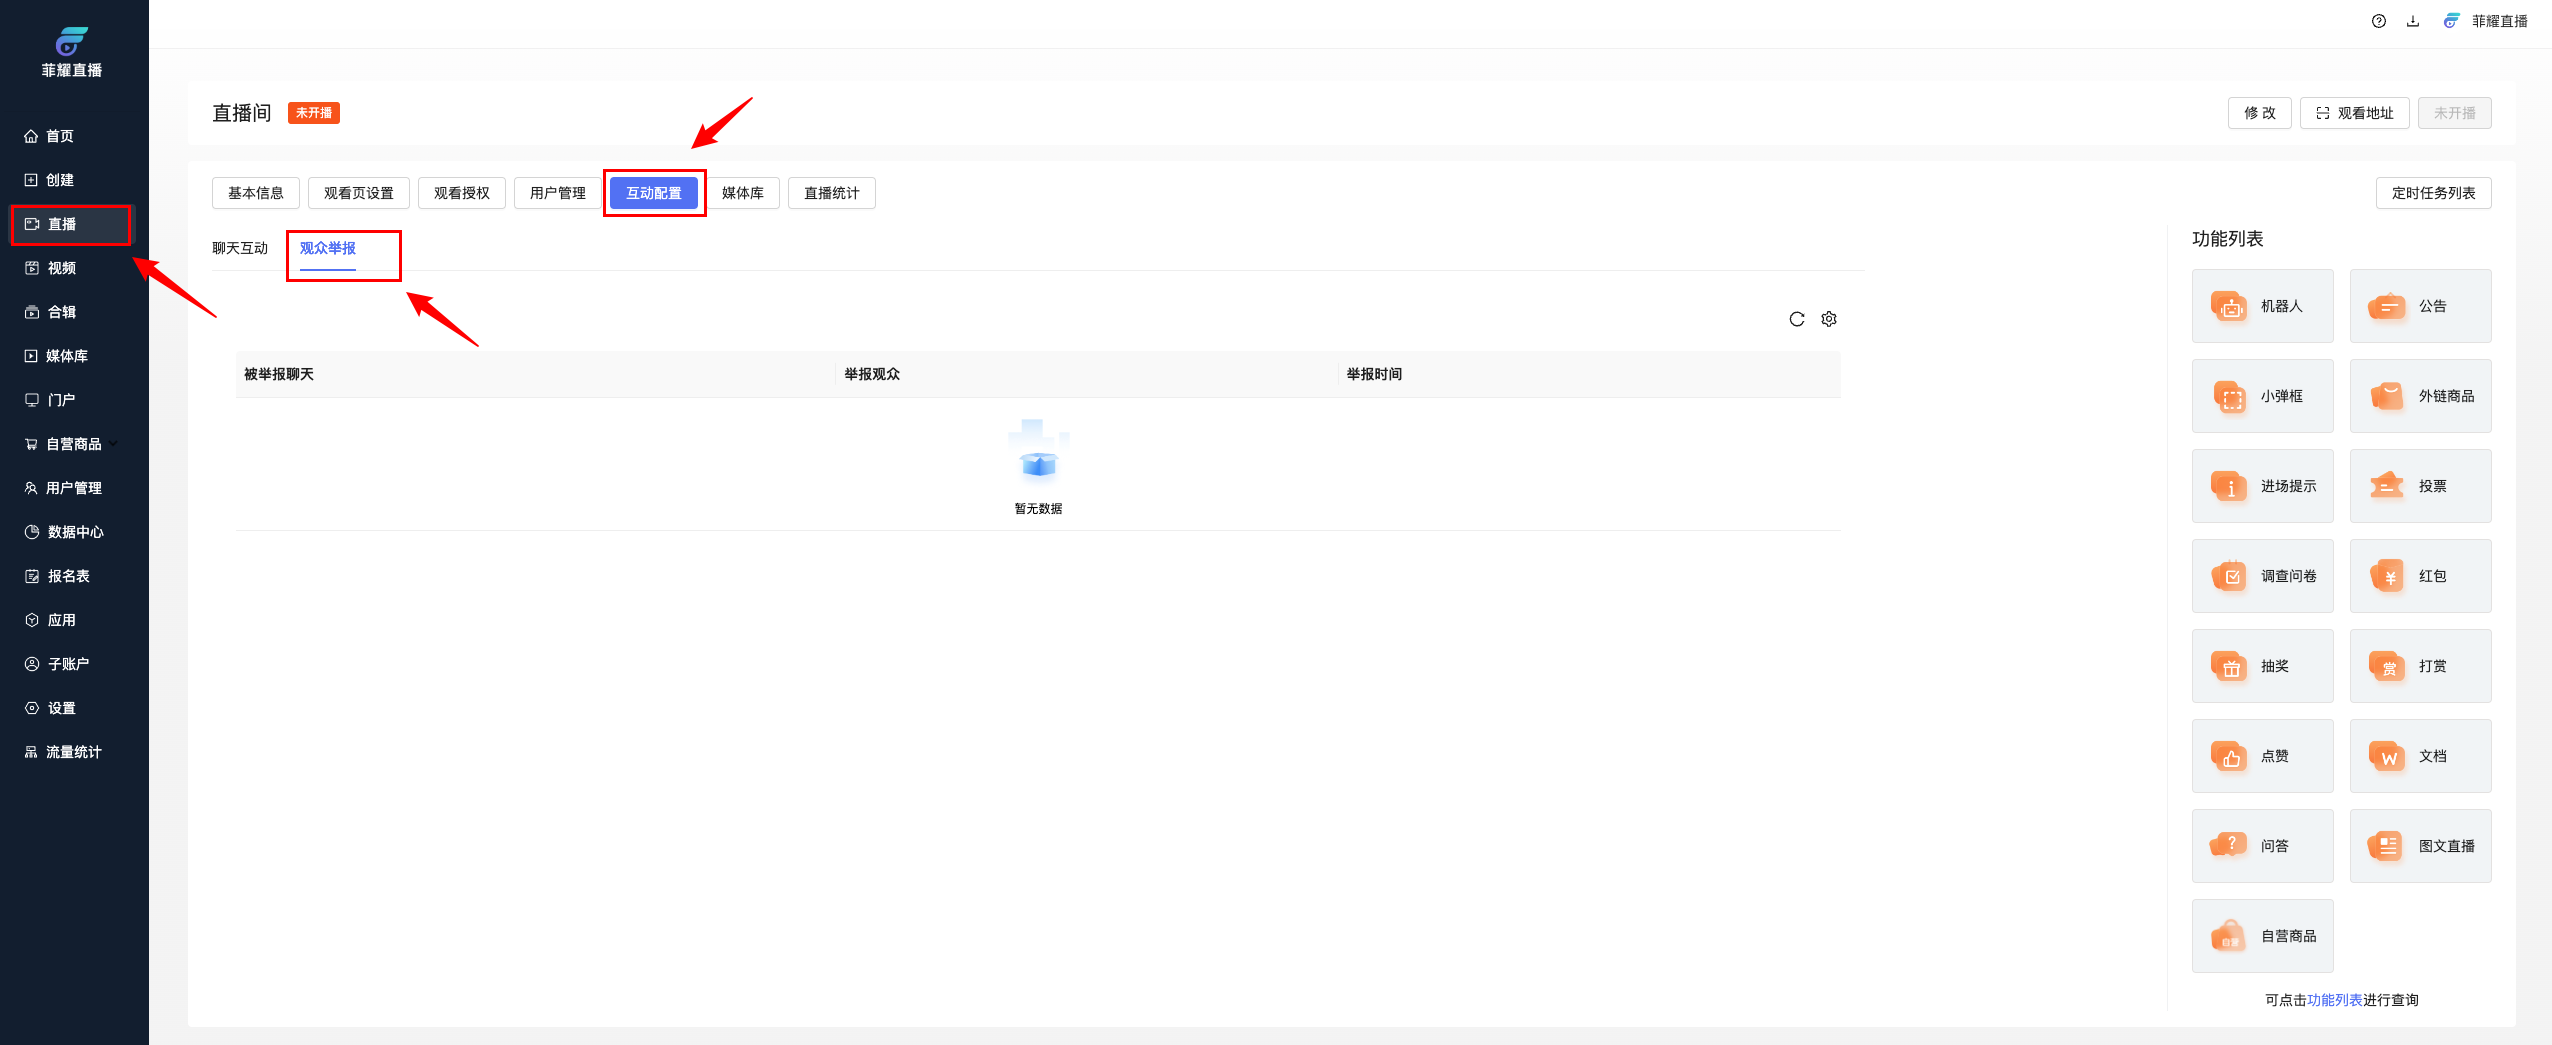
Task: Switch to the 聊天互动 sub-tab
Action: (240, 248)
